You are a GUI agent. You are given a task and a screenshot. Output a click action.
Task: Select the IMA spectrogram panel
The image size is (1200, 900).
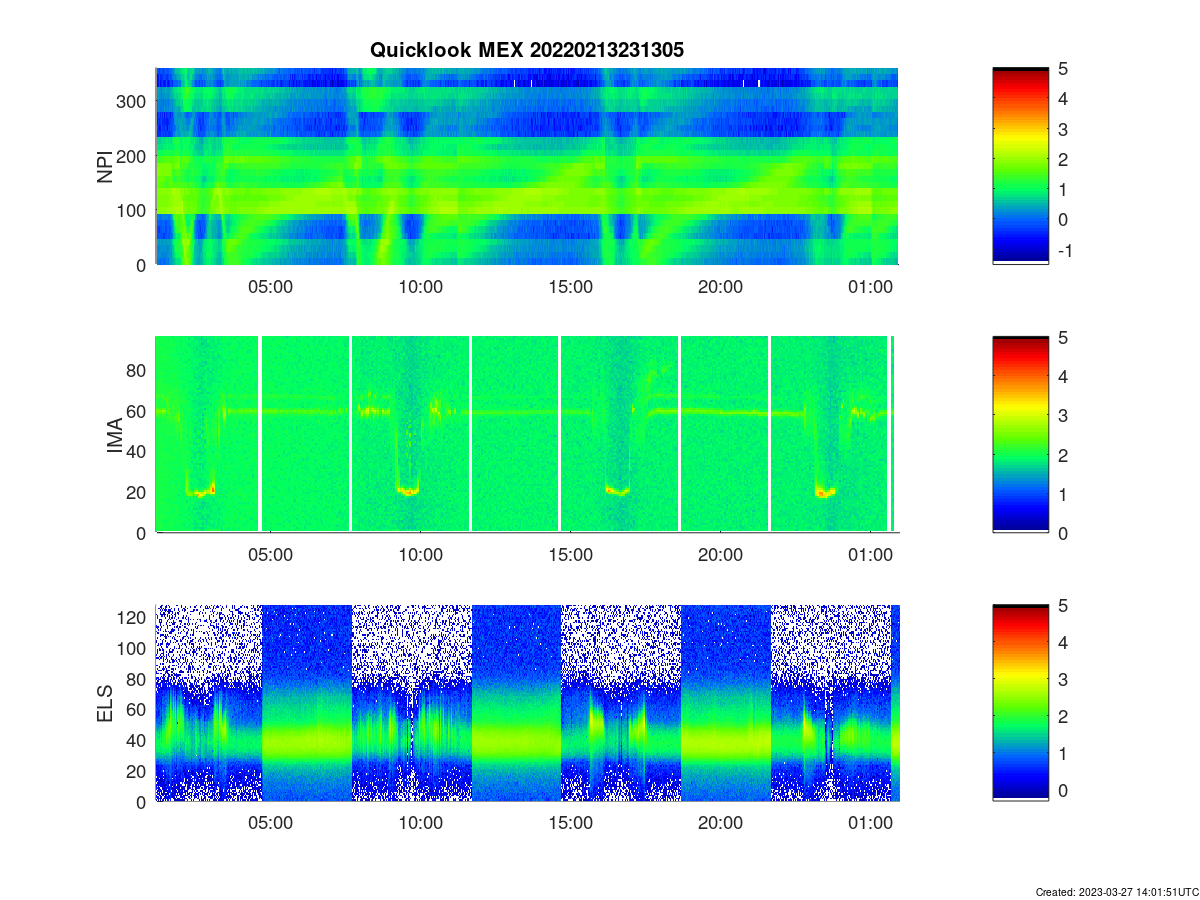click(x=527, y=434)
